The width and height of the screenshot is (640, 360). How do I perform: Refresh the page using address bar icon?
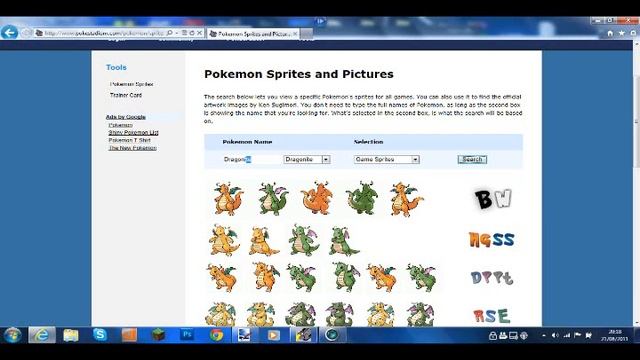192,33
